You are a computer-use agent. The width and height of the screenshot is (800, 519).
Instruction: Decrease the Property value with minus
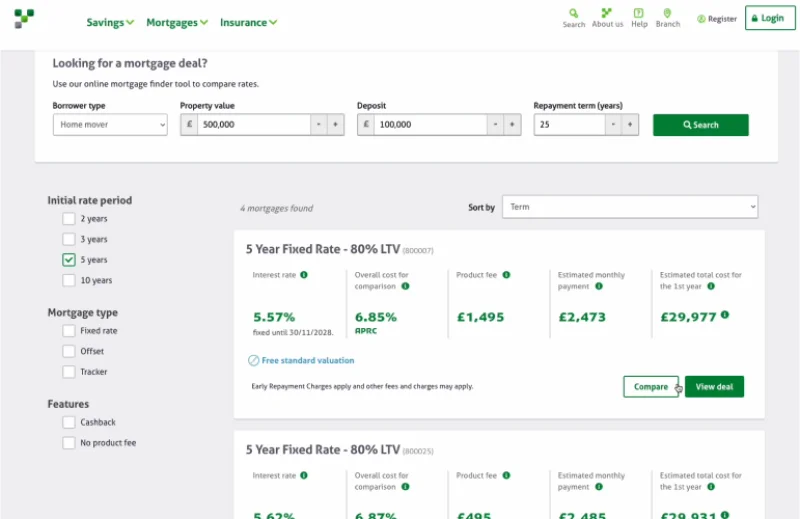pos(318,125)
